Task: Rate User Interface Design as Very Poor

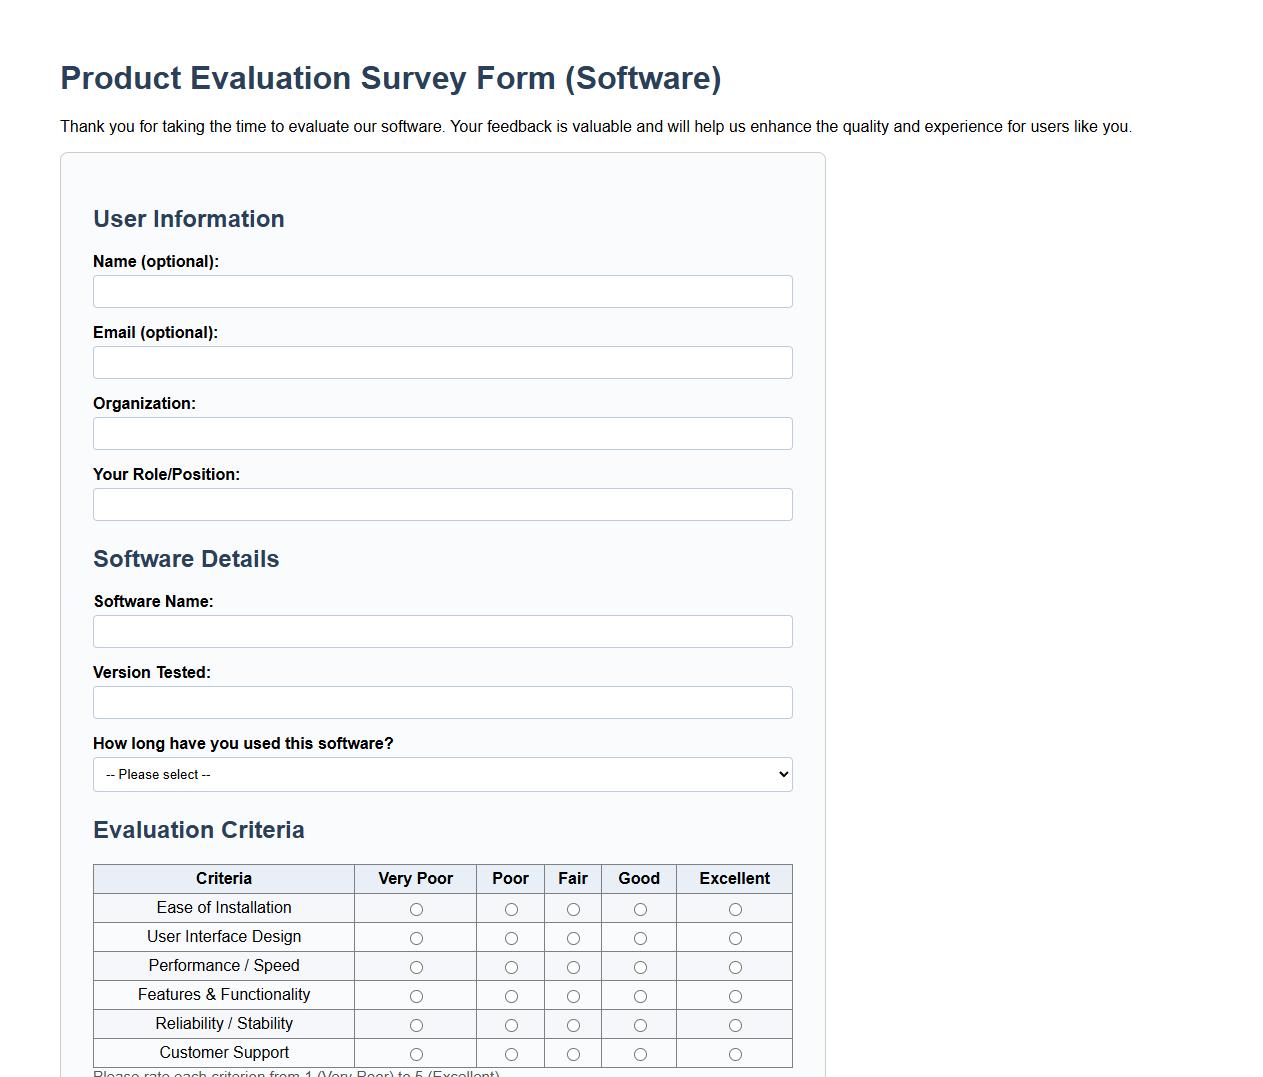Action: pos(416,938)
